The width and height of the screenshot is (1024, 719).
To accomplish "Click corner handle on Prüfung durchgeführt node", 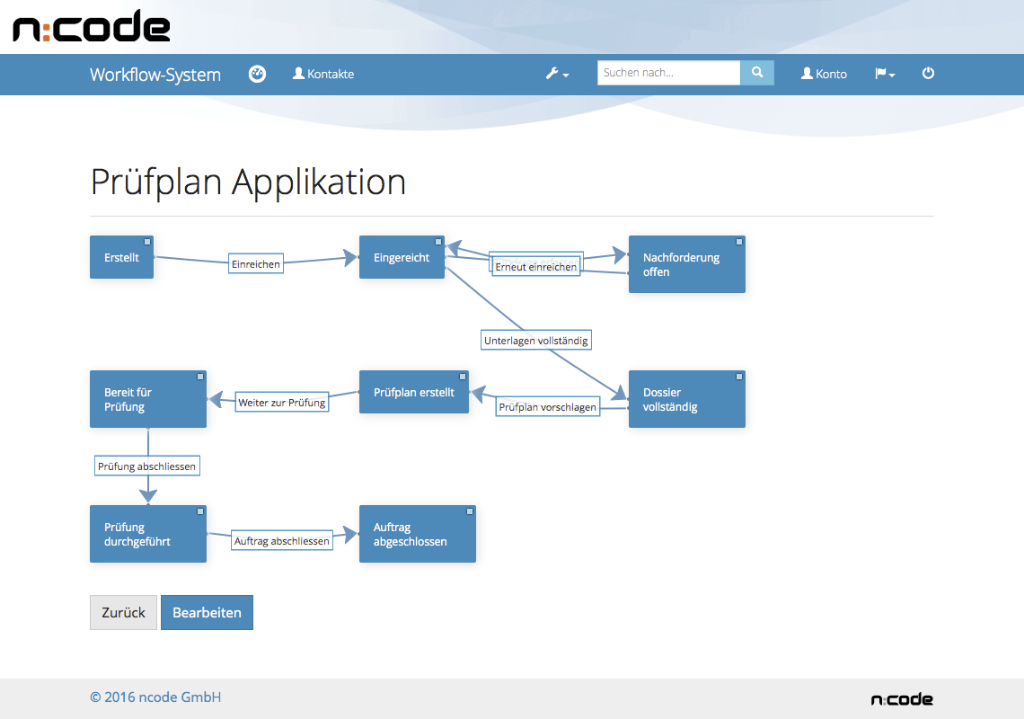I will (200, 511).
